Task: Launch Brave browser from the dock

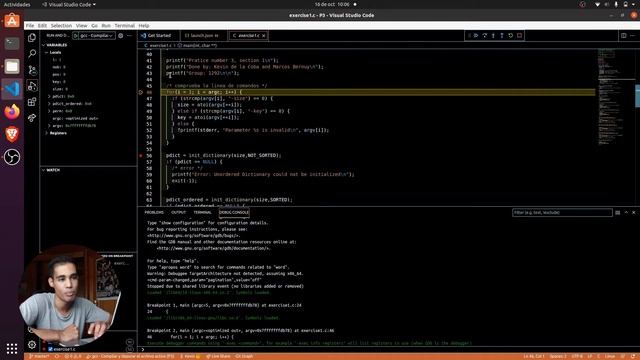Action: tap(12, 134)
